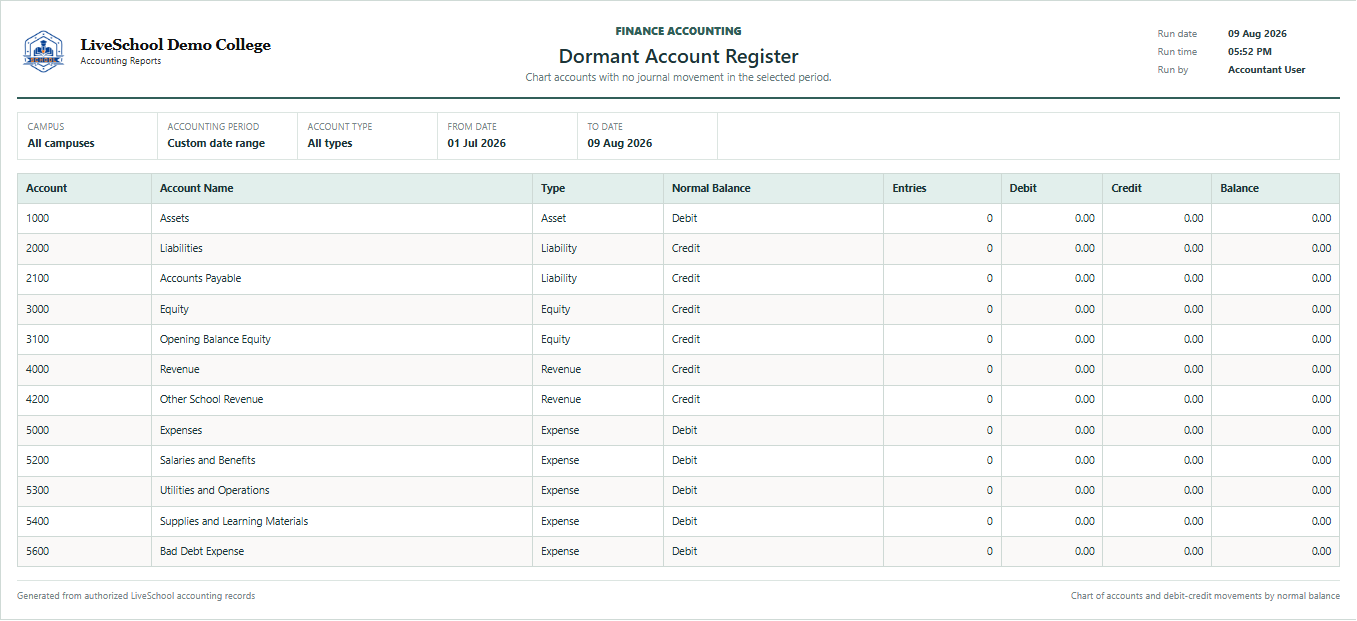Select the 'Accounts Payable' account name
The width and height of the screenshot is (1357, 621).
201,278
